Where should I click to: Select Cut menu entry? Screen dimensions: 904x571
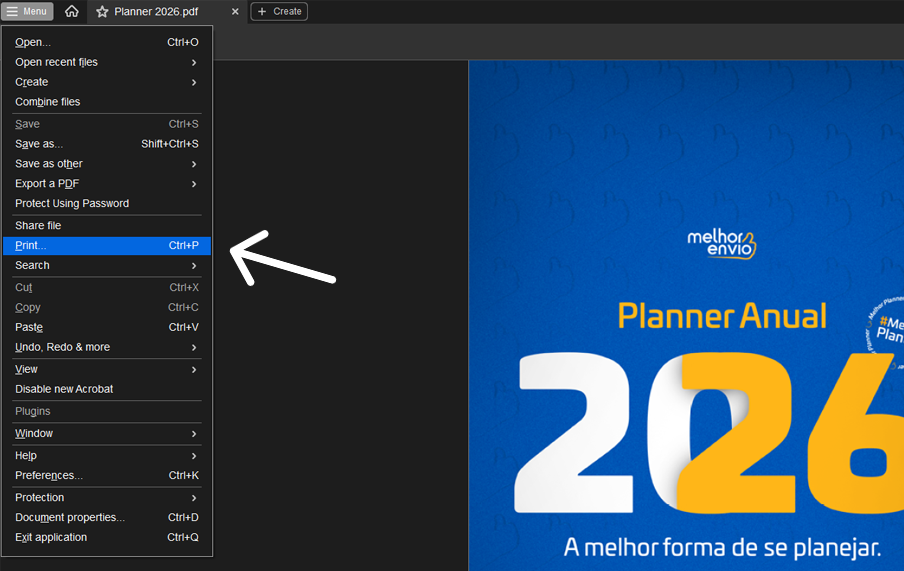107,287
